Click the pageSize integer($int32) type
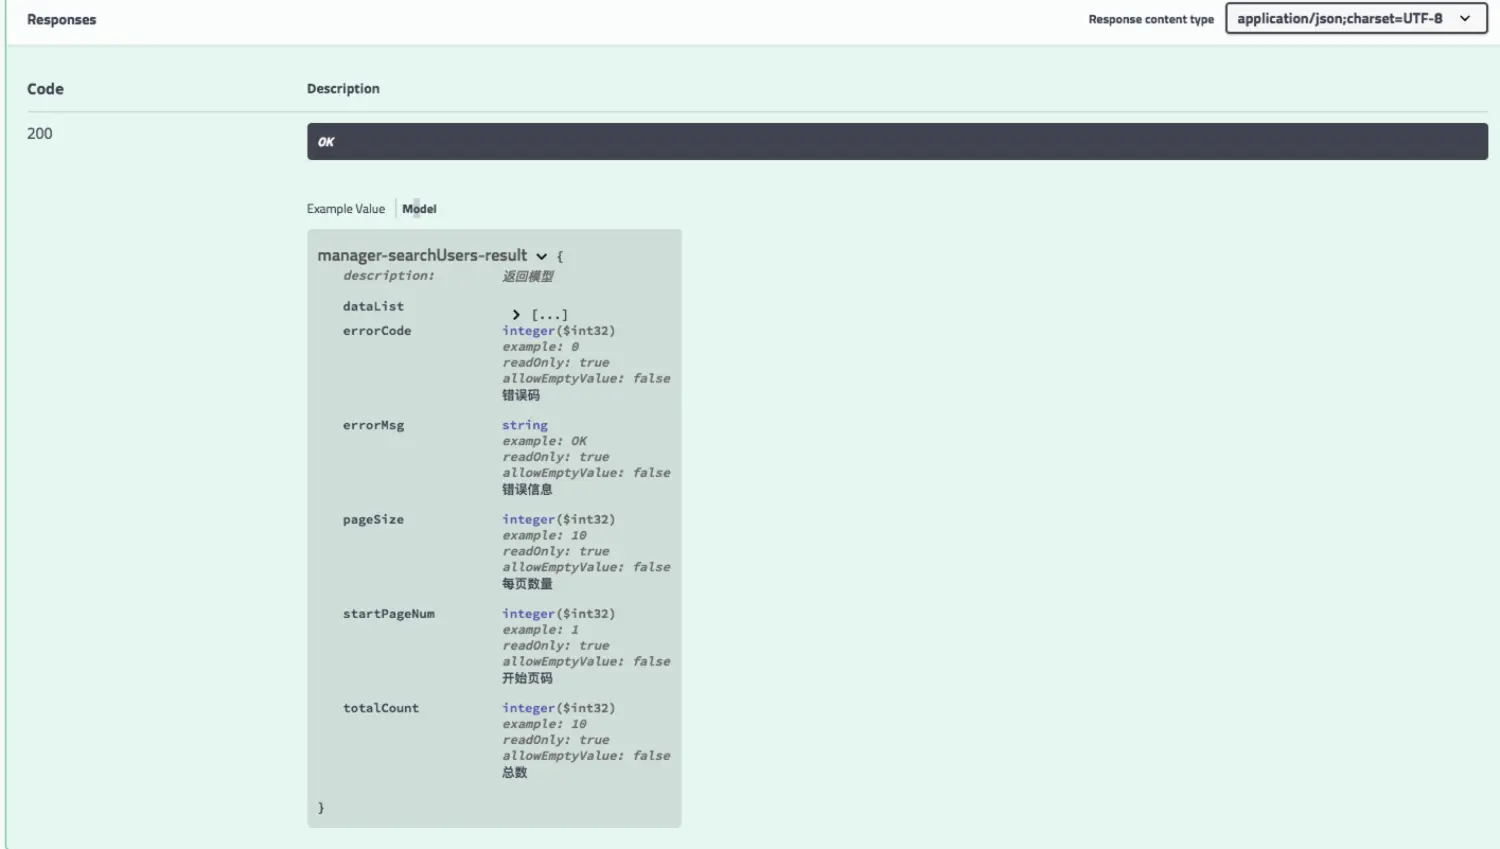 coord(559,519)
